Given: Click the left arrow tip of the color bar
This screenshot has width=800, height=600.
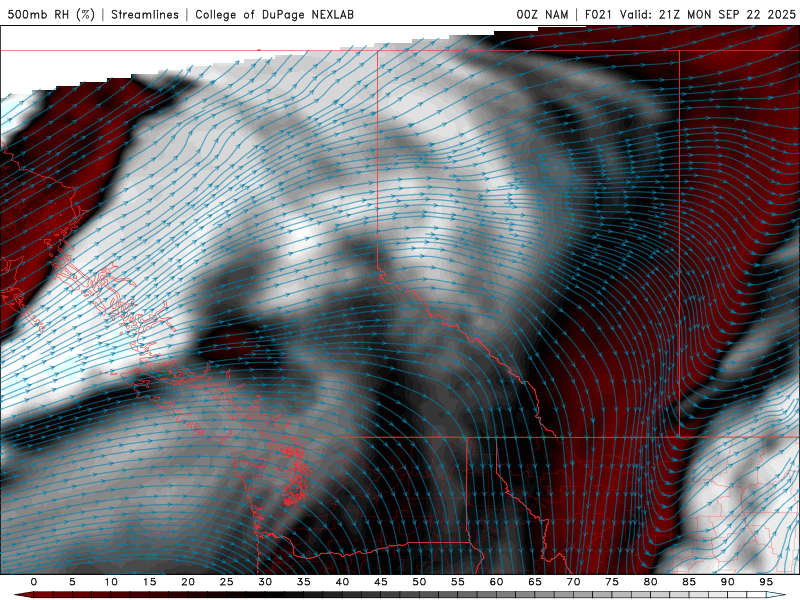Looking at the screenshot, I should [20, 595].
